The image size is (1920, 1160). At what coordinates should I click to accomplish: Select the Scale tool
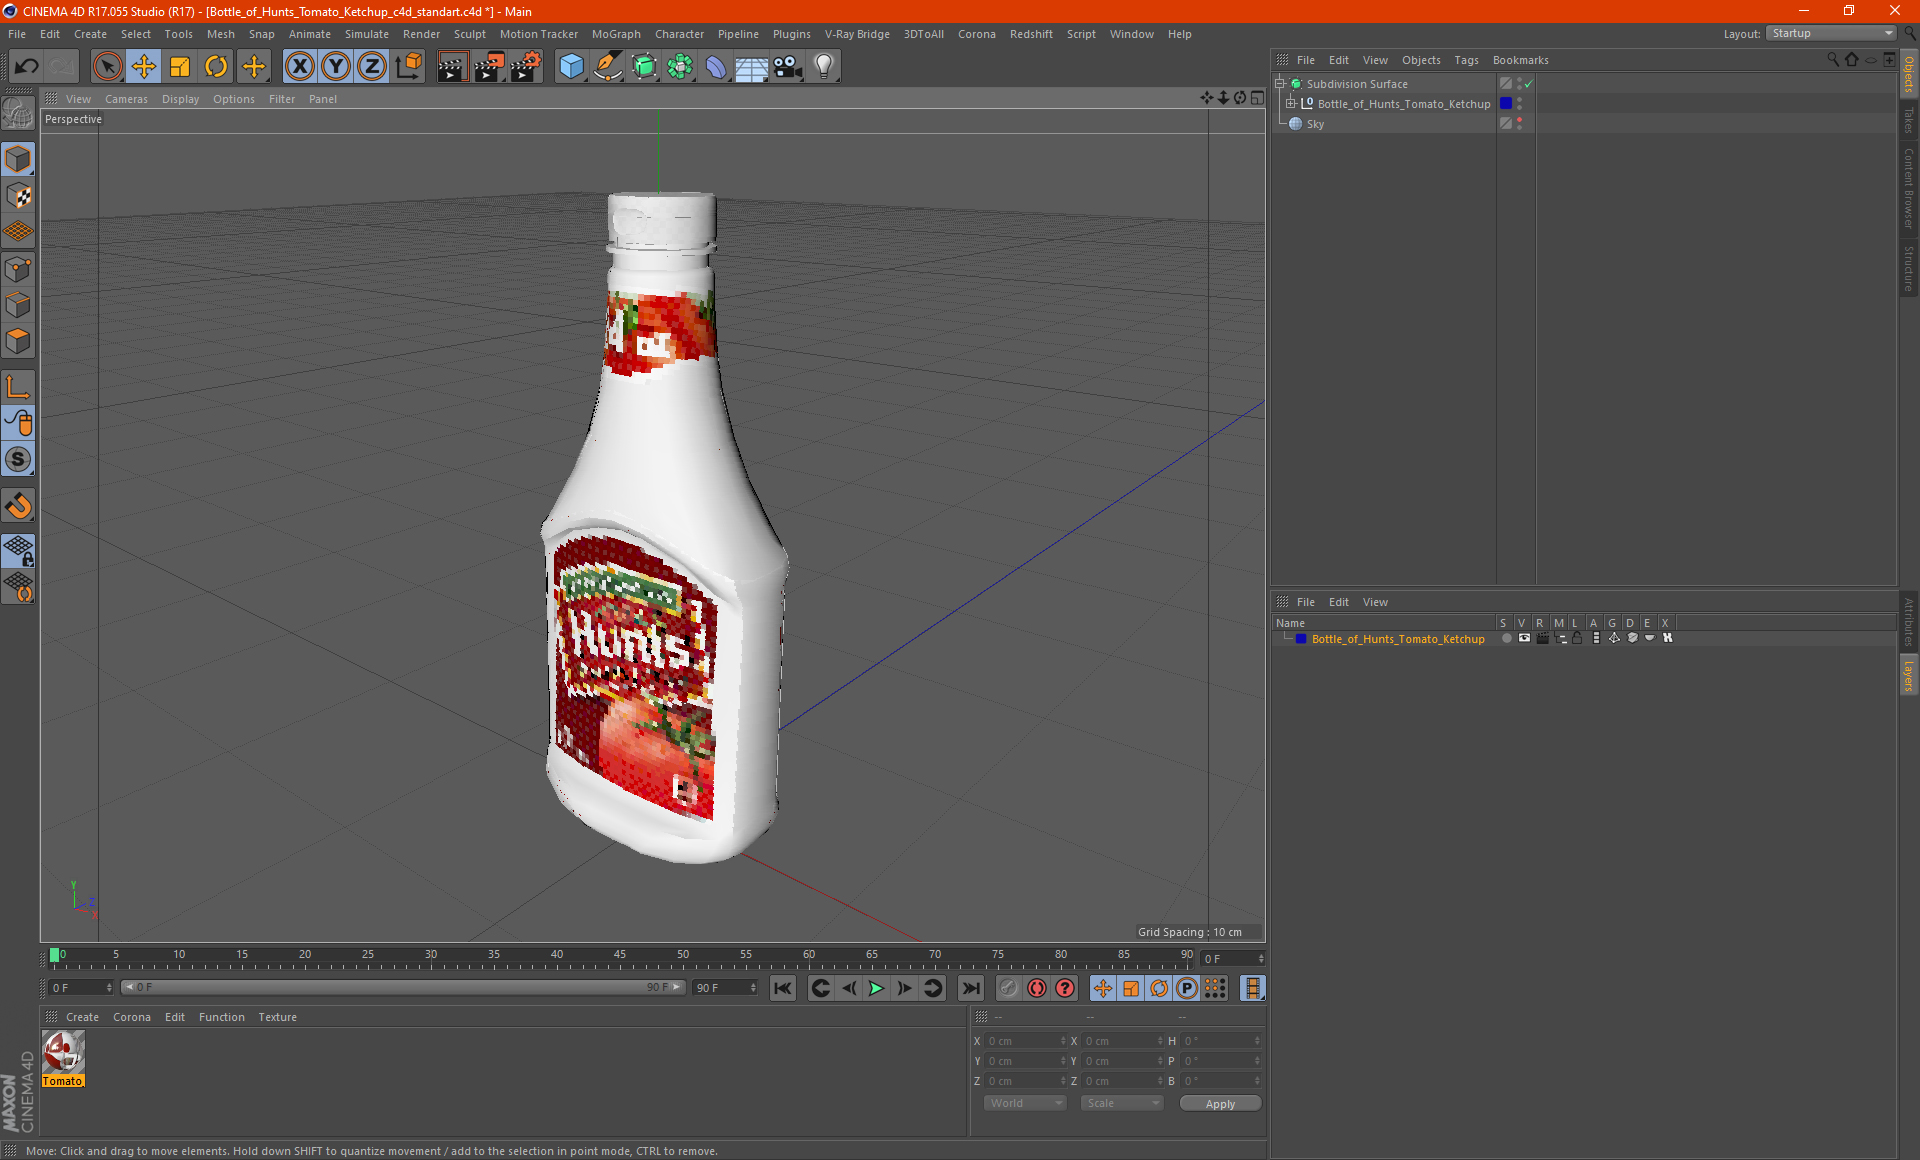tap(180, 67)
